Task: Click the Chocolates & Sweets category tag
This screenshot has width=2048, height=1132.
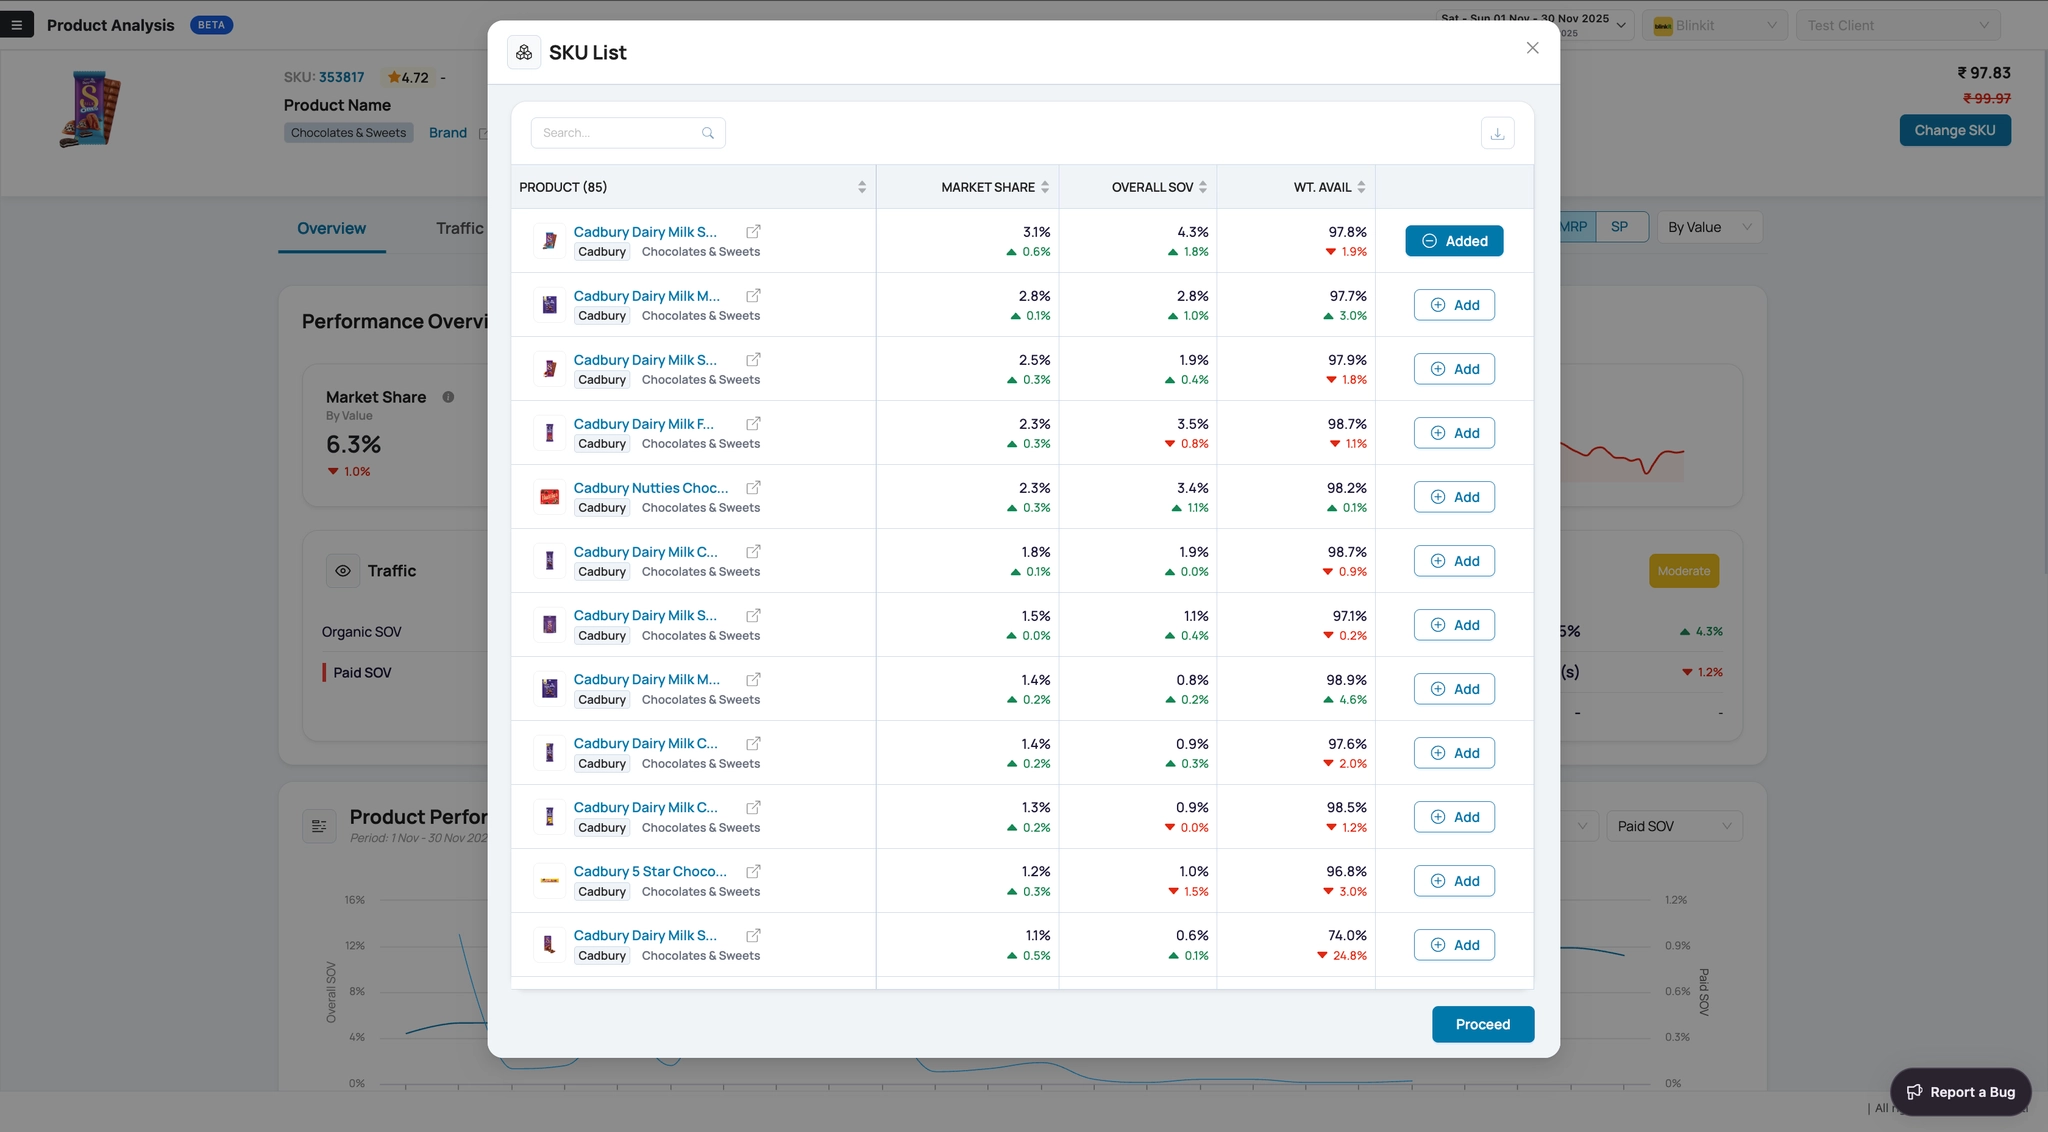Action: (x=348, y=133)
